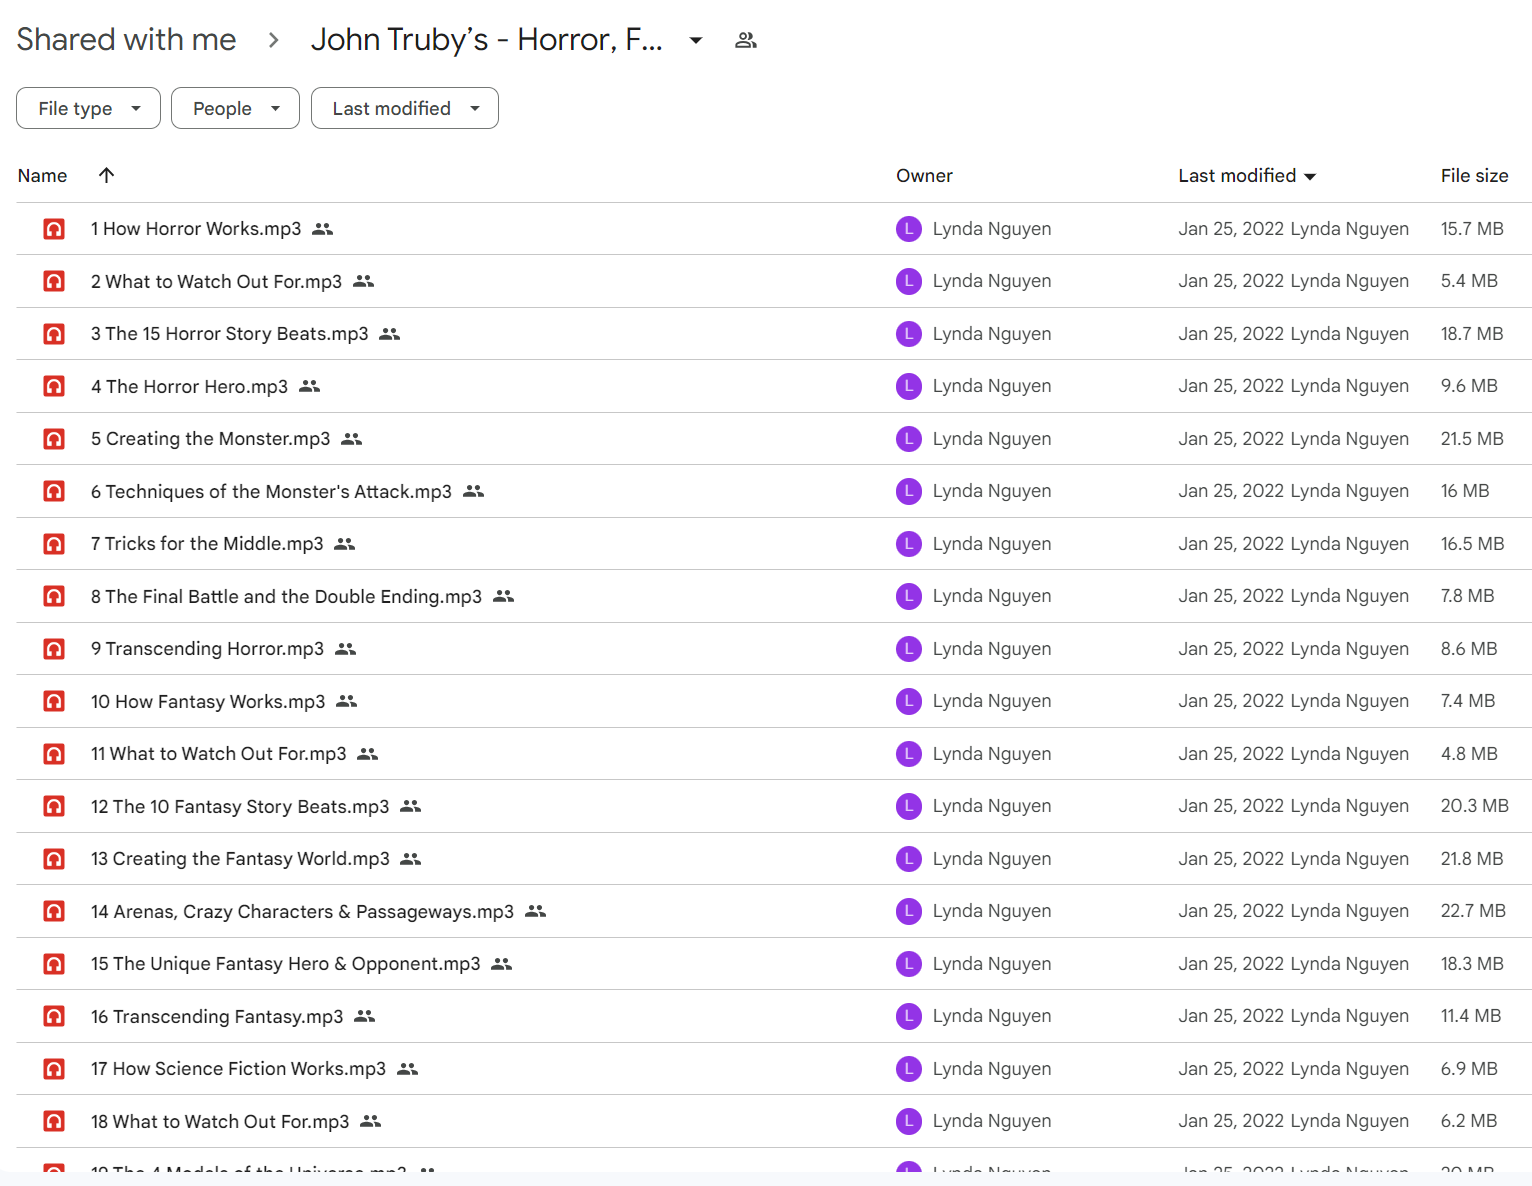The height and width of the screenshot is (1186, 1532).
Task: Click owner name Lynda Nguyen in 5 Creating the Monster row
Action: tap(992, 439)
